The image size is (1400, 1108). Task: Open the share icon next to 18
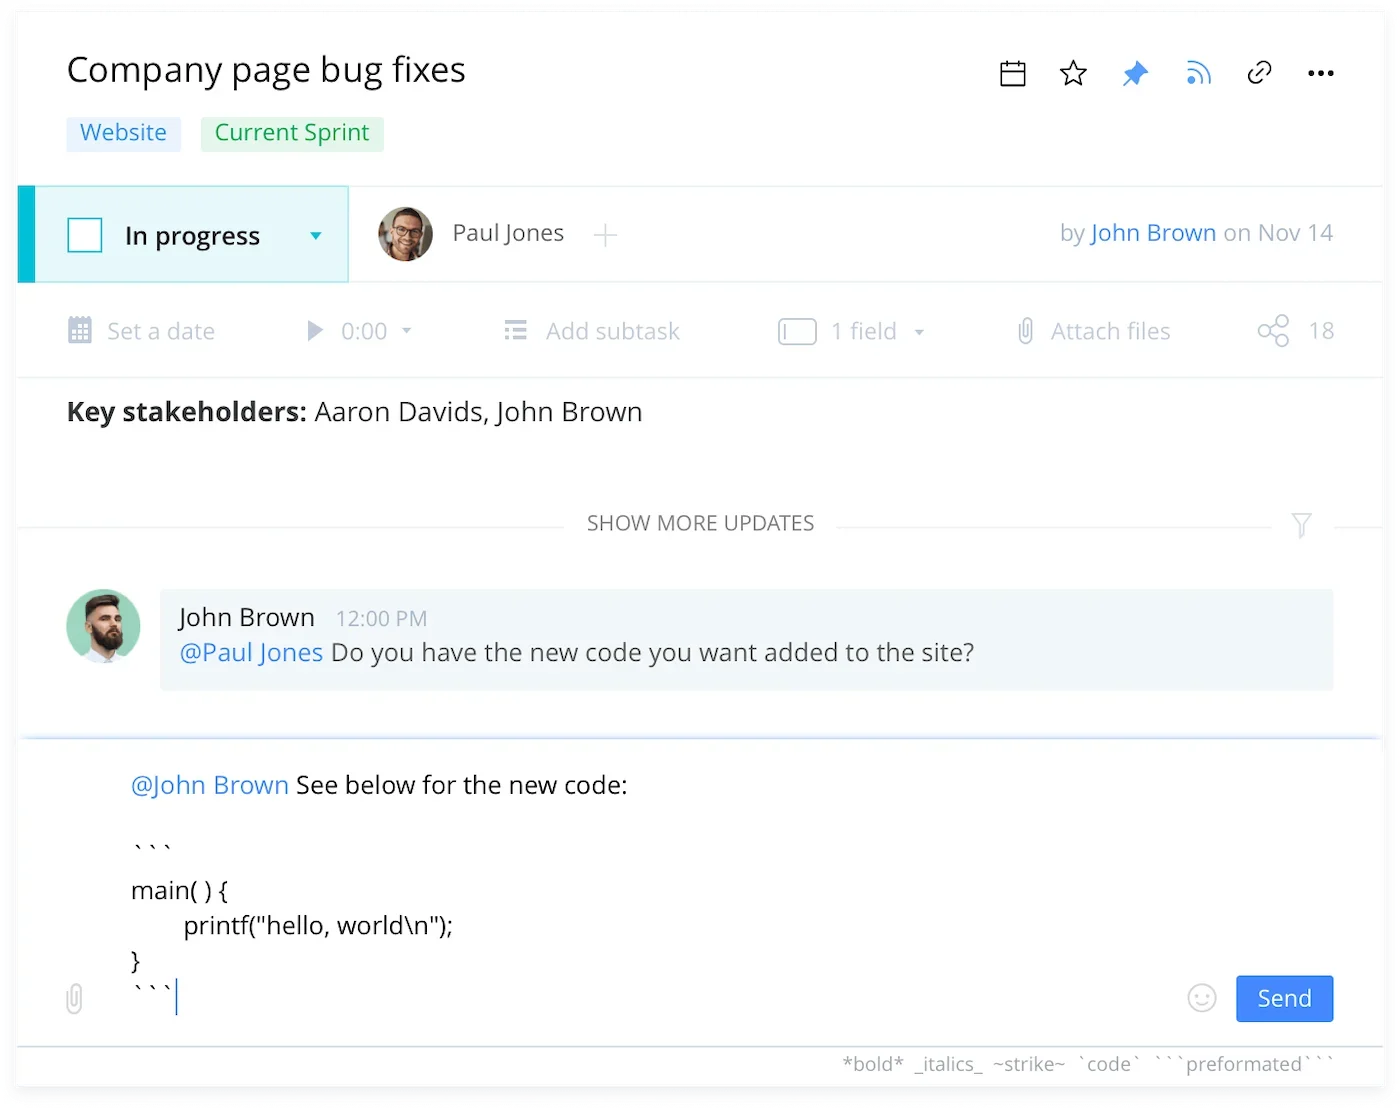(x=1273, y=331)
